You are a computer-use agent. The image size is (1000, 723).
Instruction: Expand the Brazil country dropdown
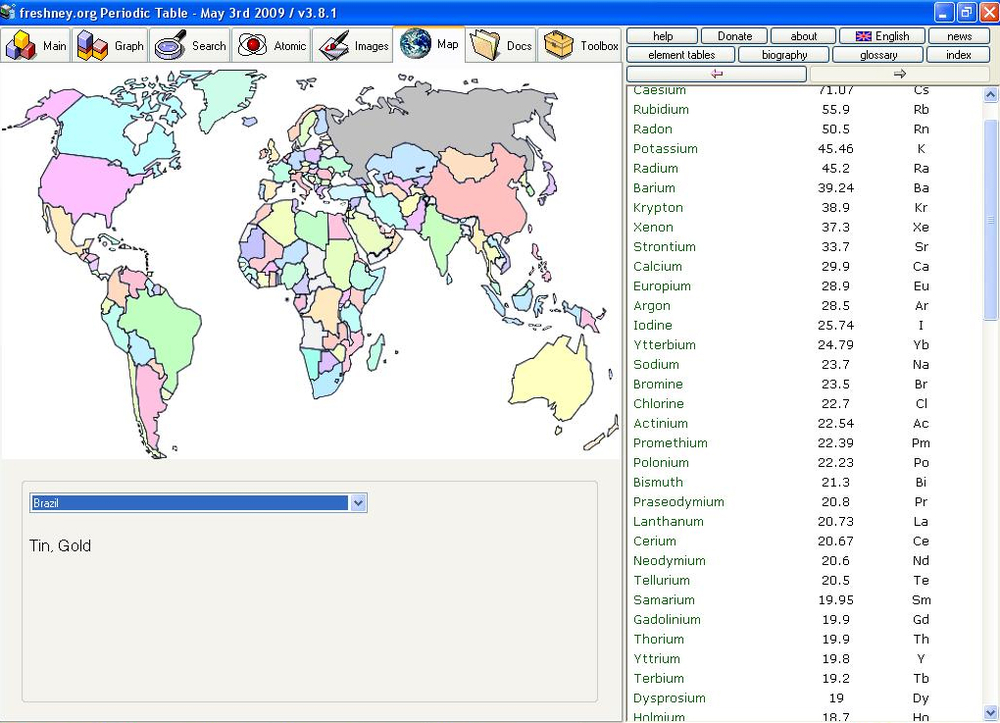coord(359,503)
